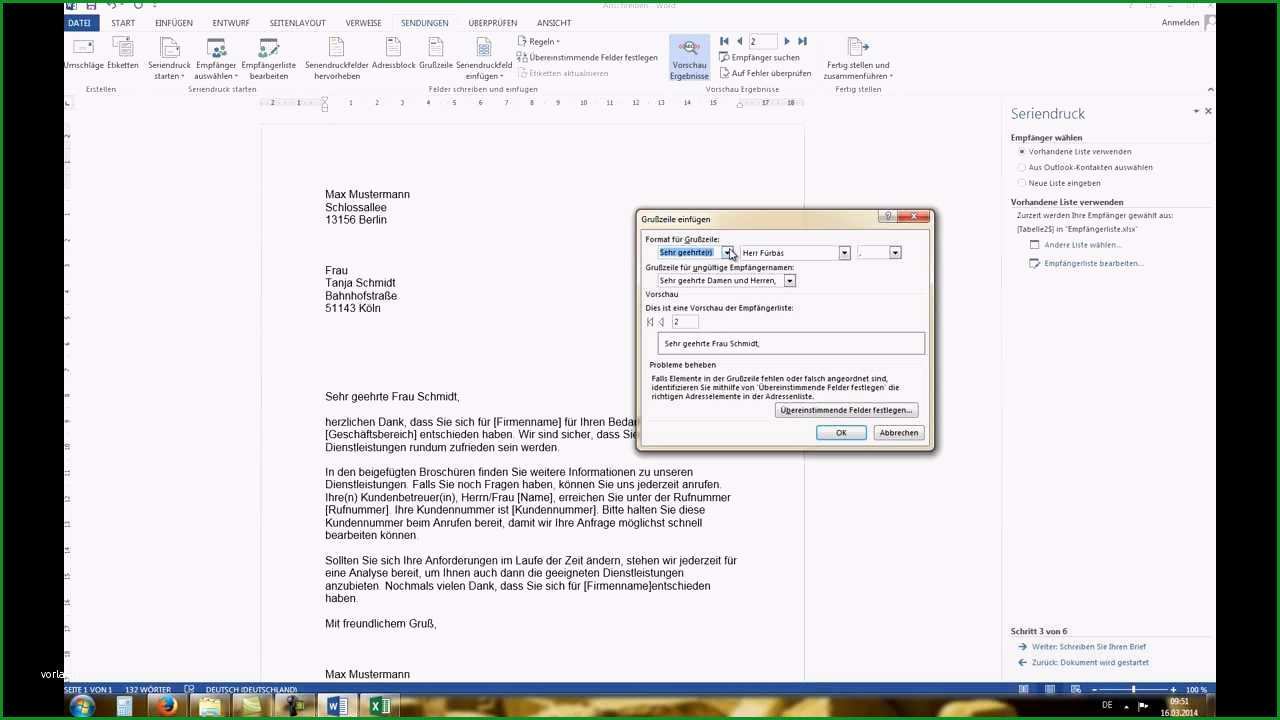Screen dimensions: 1280x720
Task: Show previous recipient in dialog preview
Action: (661, 322)
